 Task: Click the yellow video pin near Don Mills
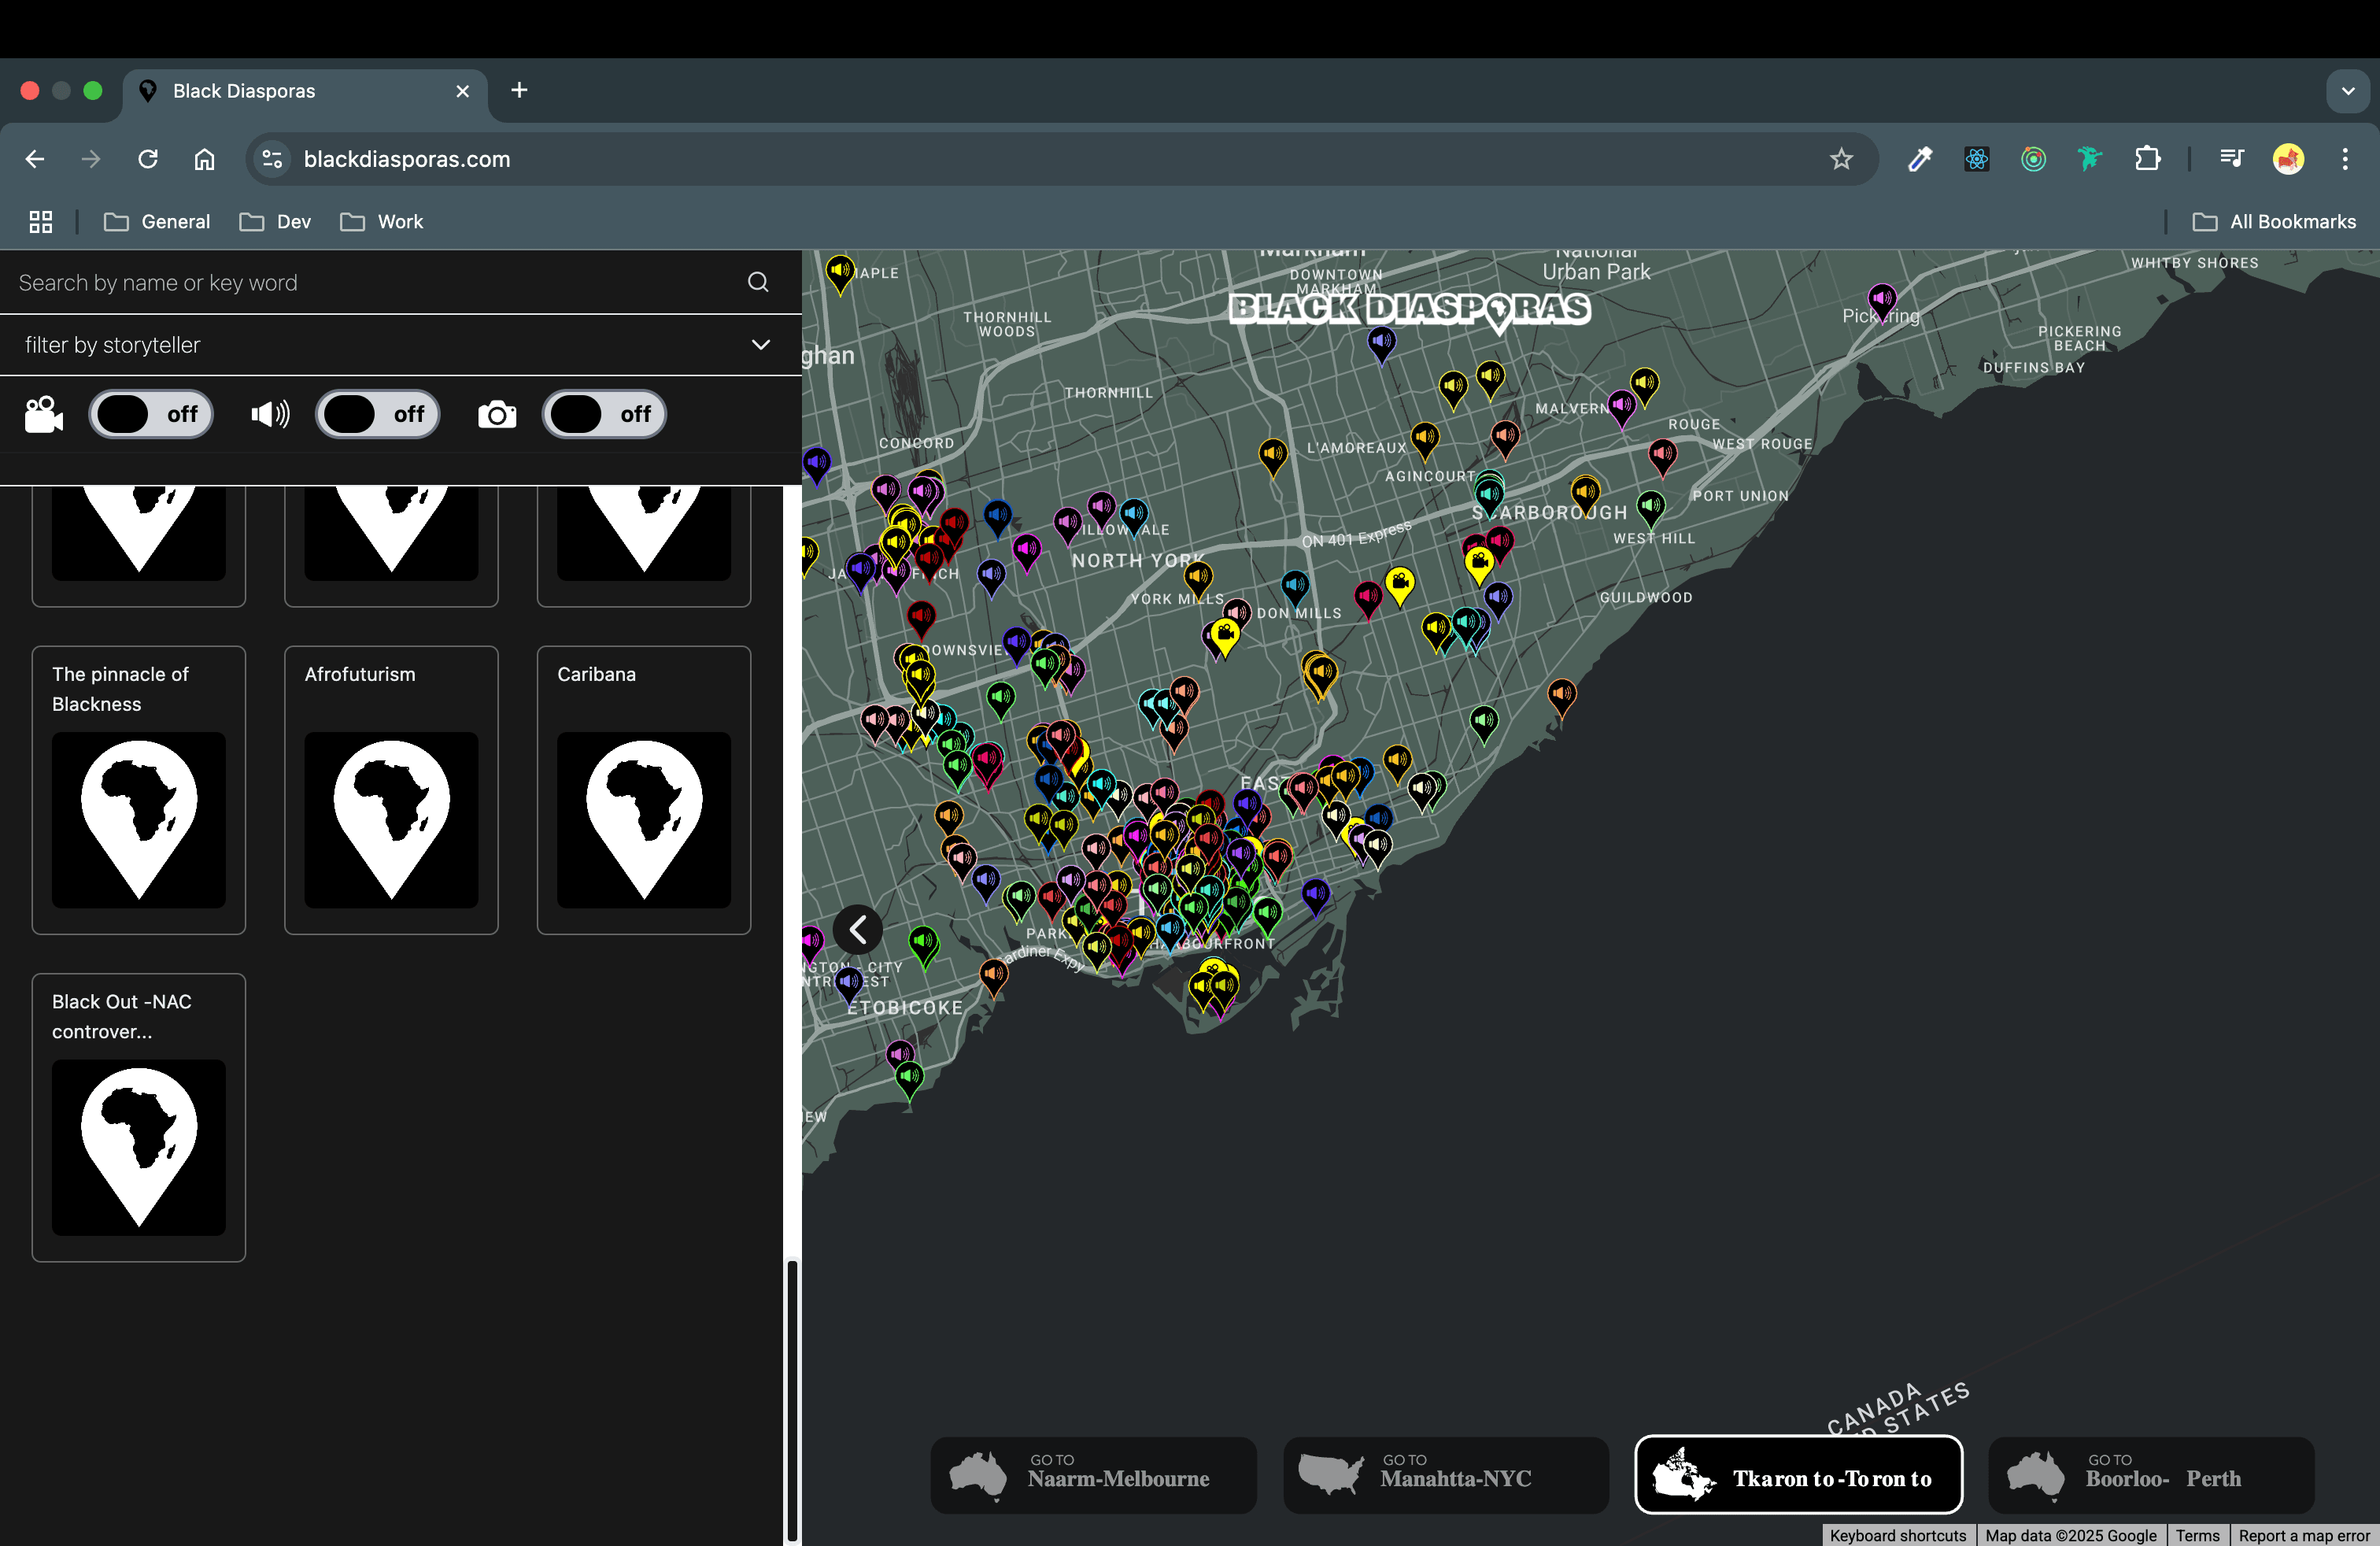pyautogui.click(x=1226, y=636)
